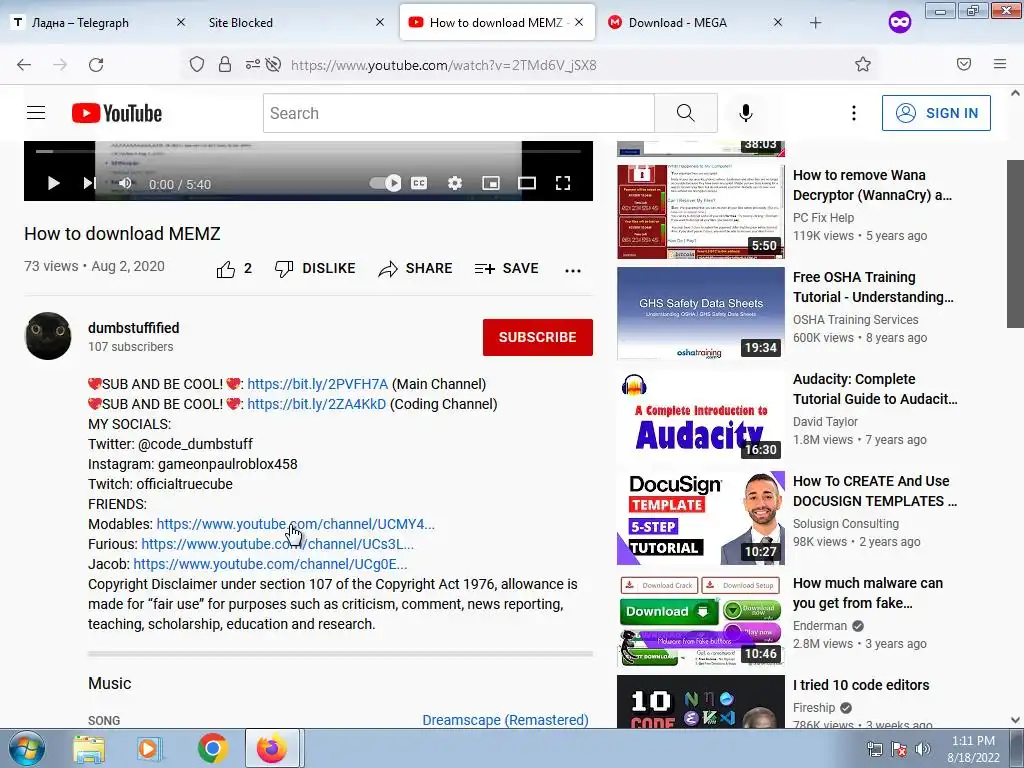Open DocuSign templates video title
1024x768 pixels.
(874, 491)
